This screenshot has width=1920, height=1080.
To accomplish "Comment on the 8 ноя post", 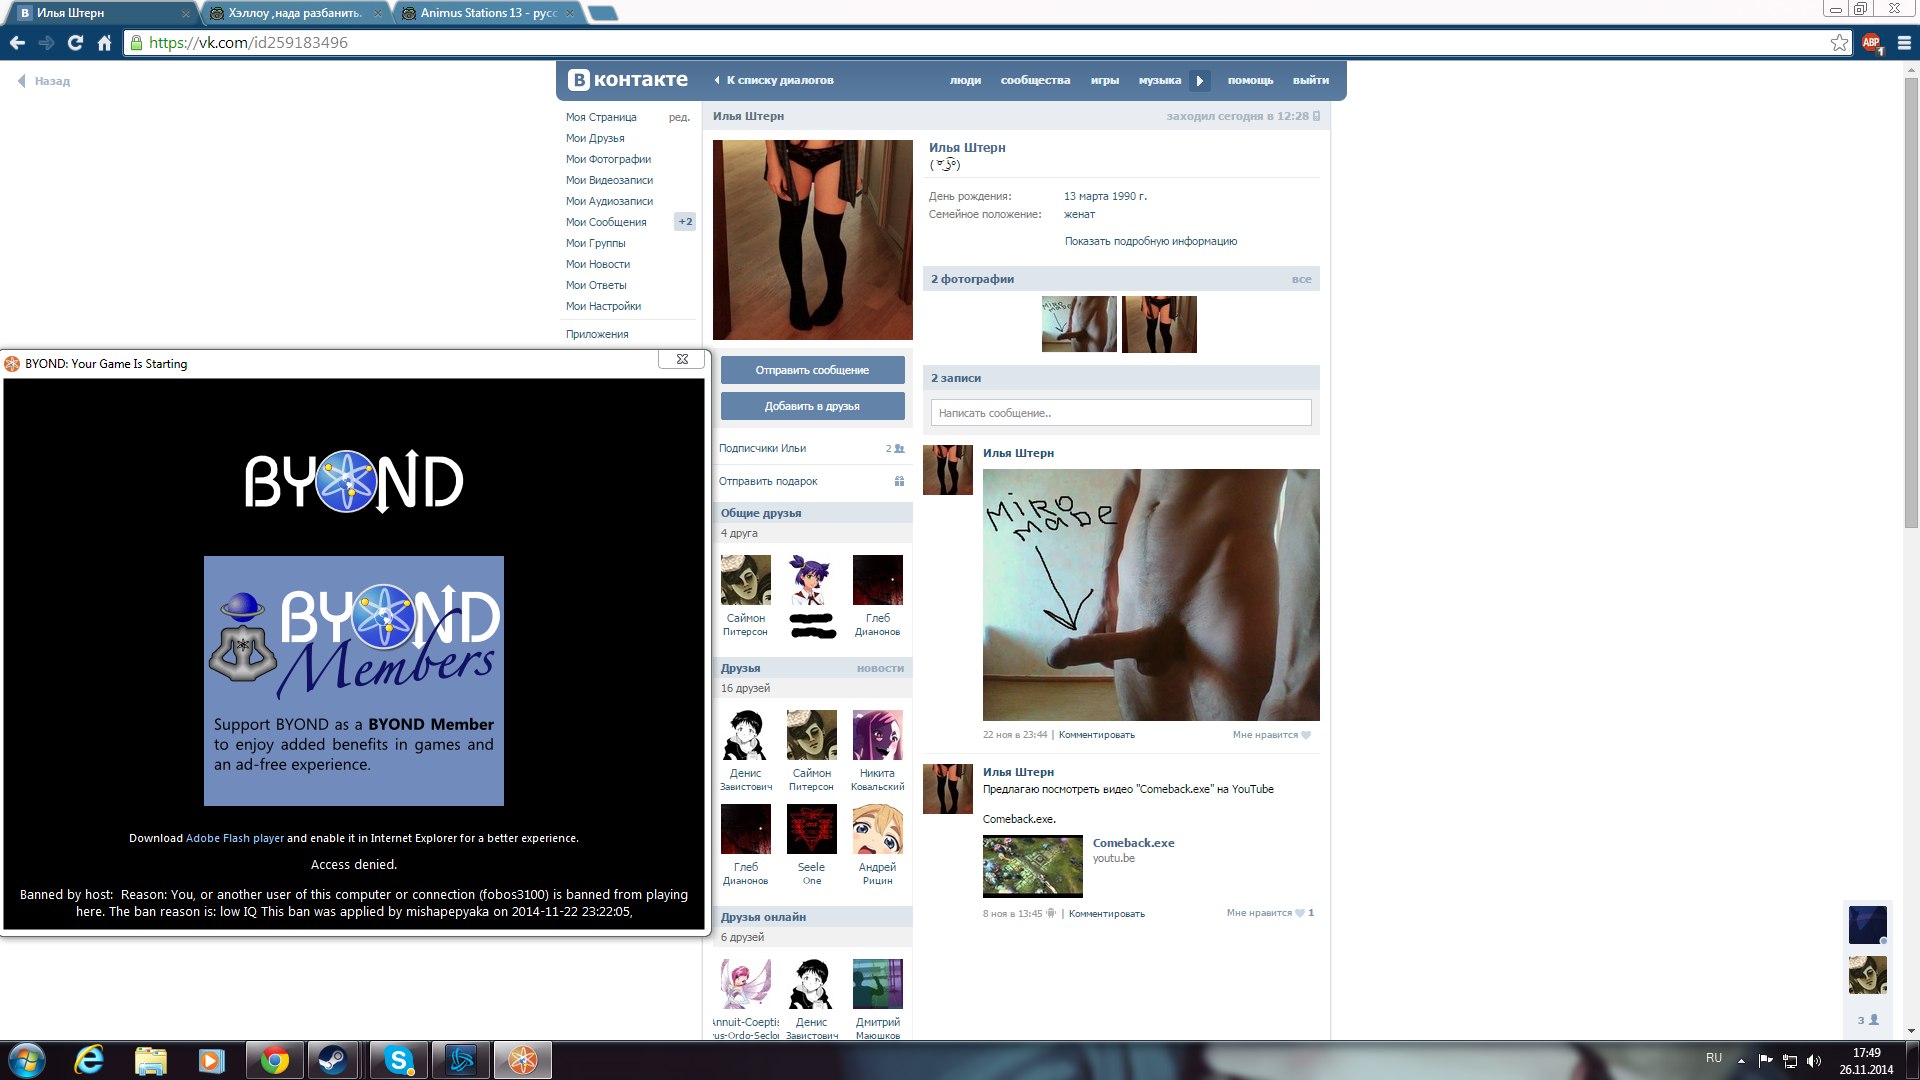I will point(1106,914).
